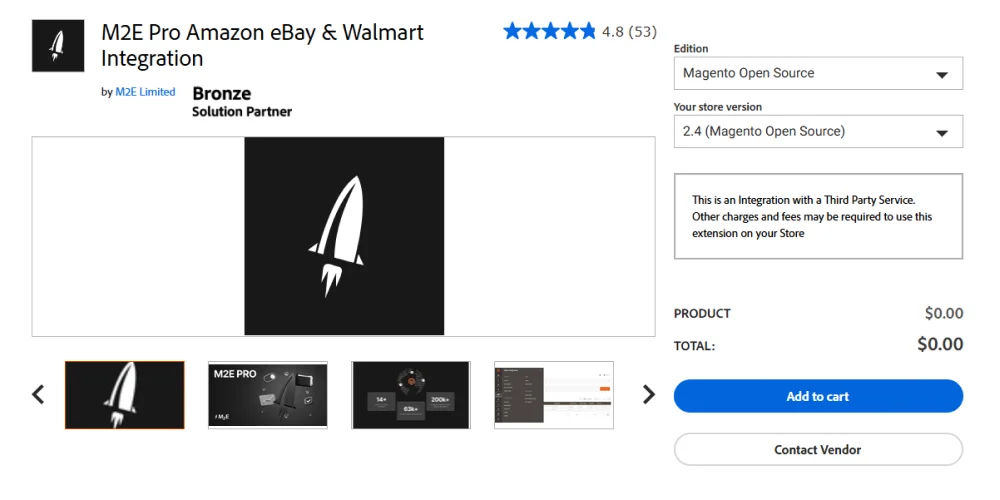Click the Bronze Solution Partner badge
The image size is (1000, 500).
242,101
